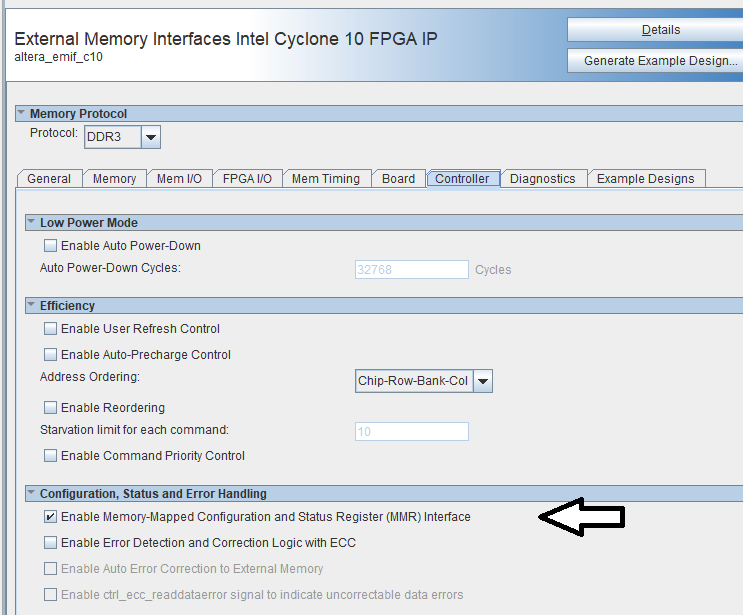The height and width of the screenshot is (615, 743).
Task: Open the Address Ordering dropdown
Action: pyautogui.click(x=424, y=381)
